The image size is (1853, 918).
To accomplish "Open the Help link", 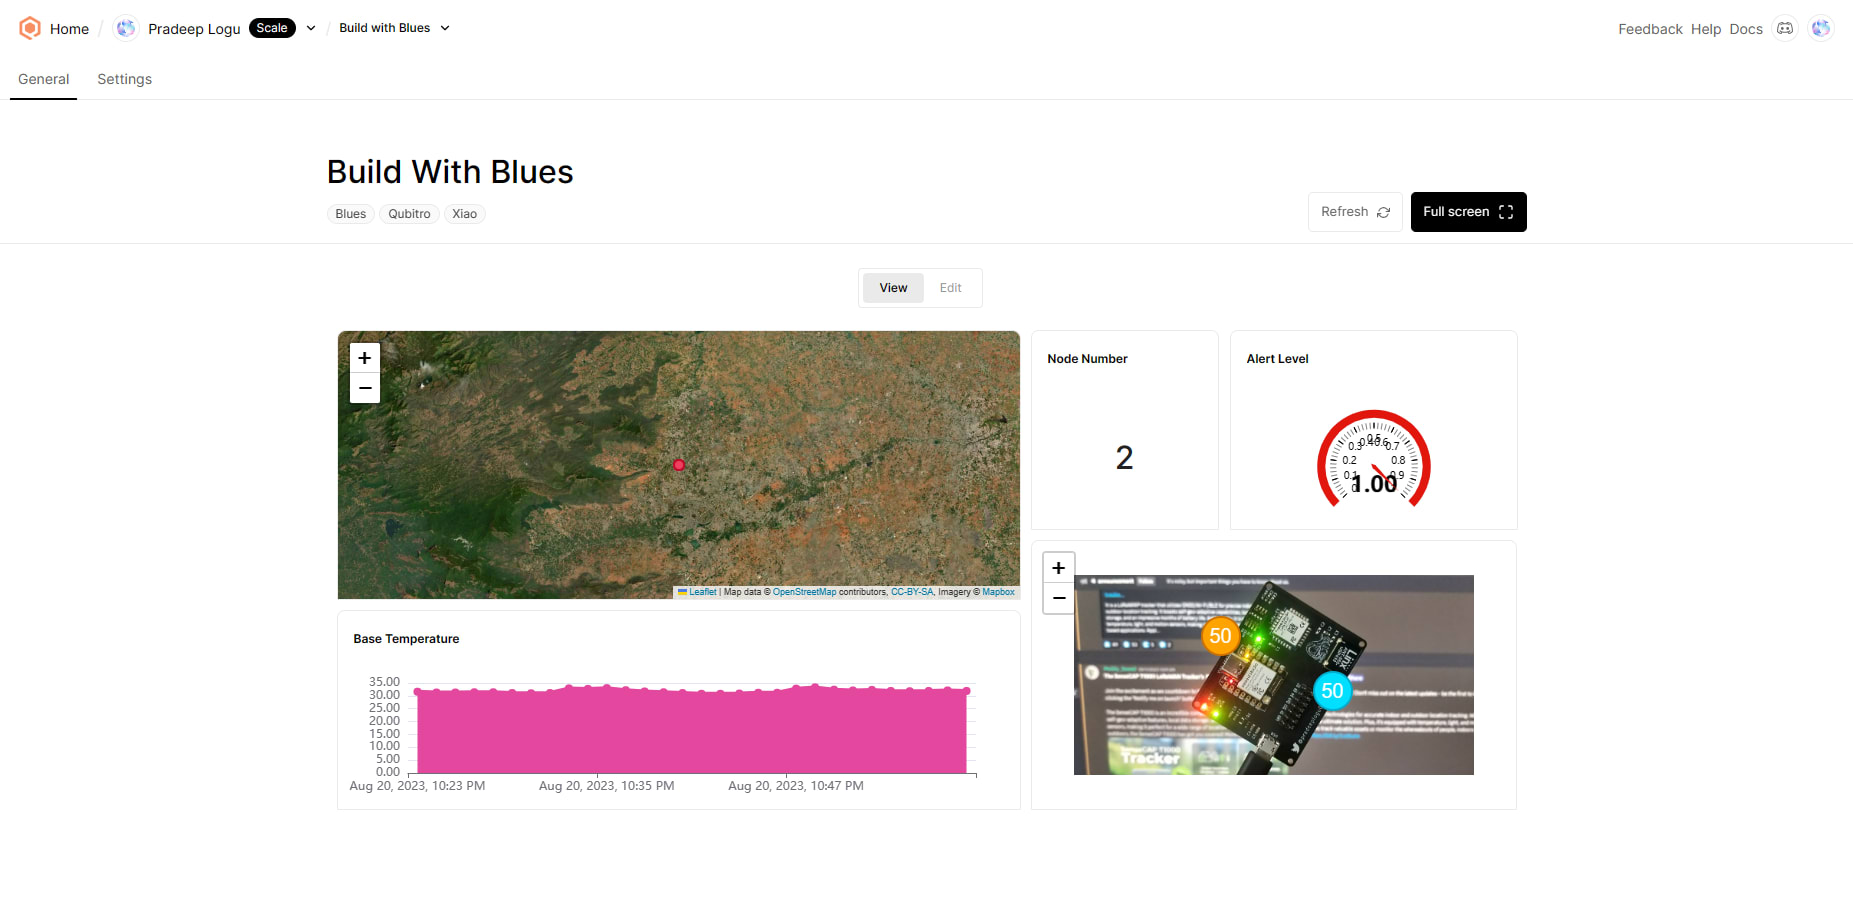I will (x=1706, y=29).
